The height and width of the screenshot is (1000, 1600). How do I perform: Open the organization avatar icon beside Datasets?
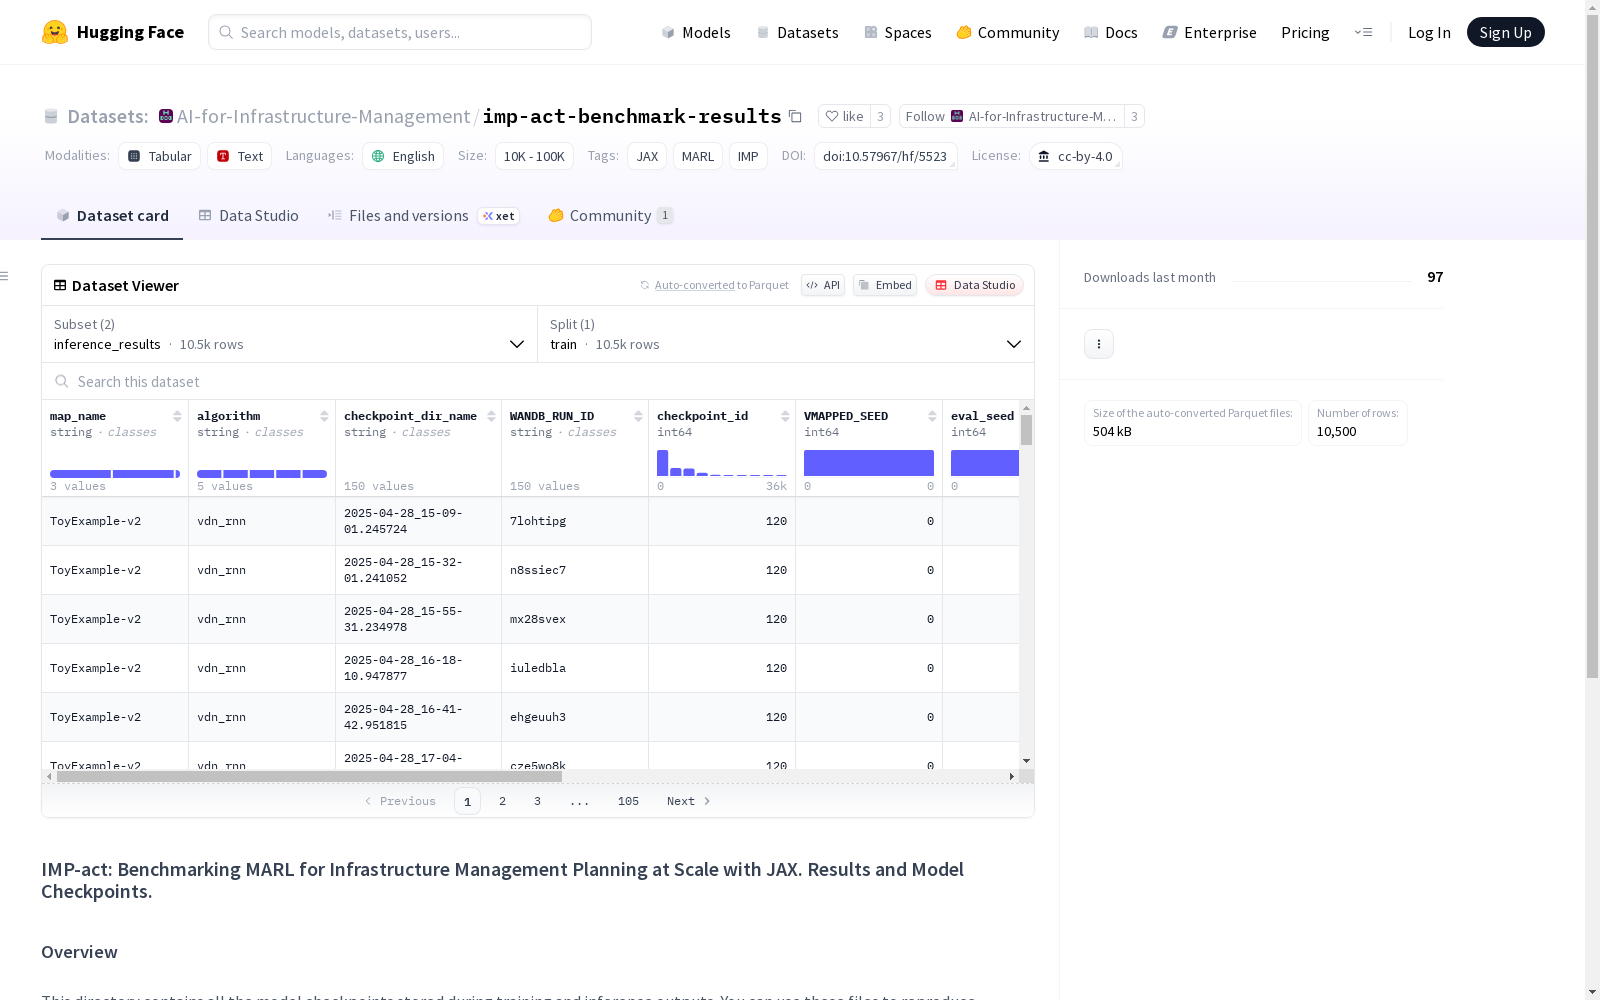coord(166,116)
